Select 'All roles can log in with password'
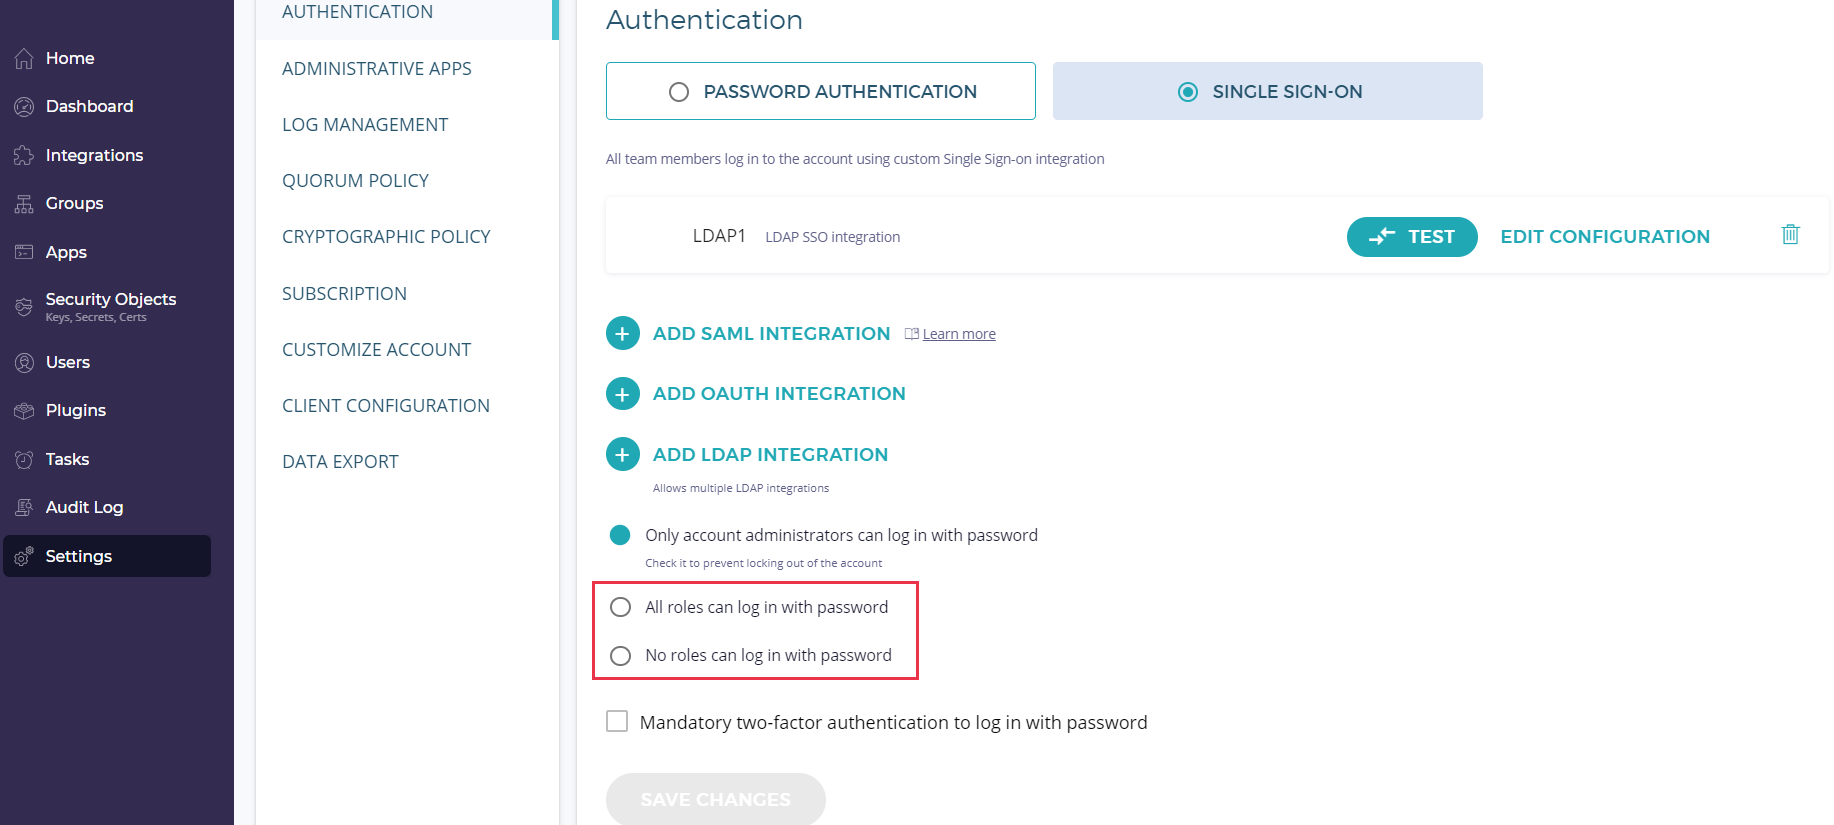Screen dimensions: 1834x825 coord(621,607)
